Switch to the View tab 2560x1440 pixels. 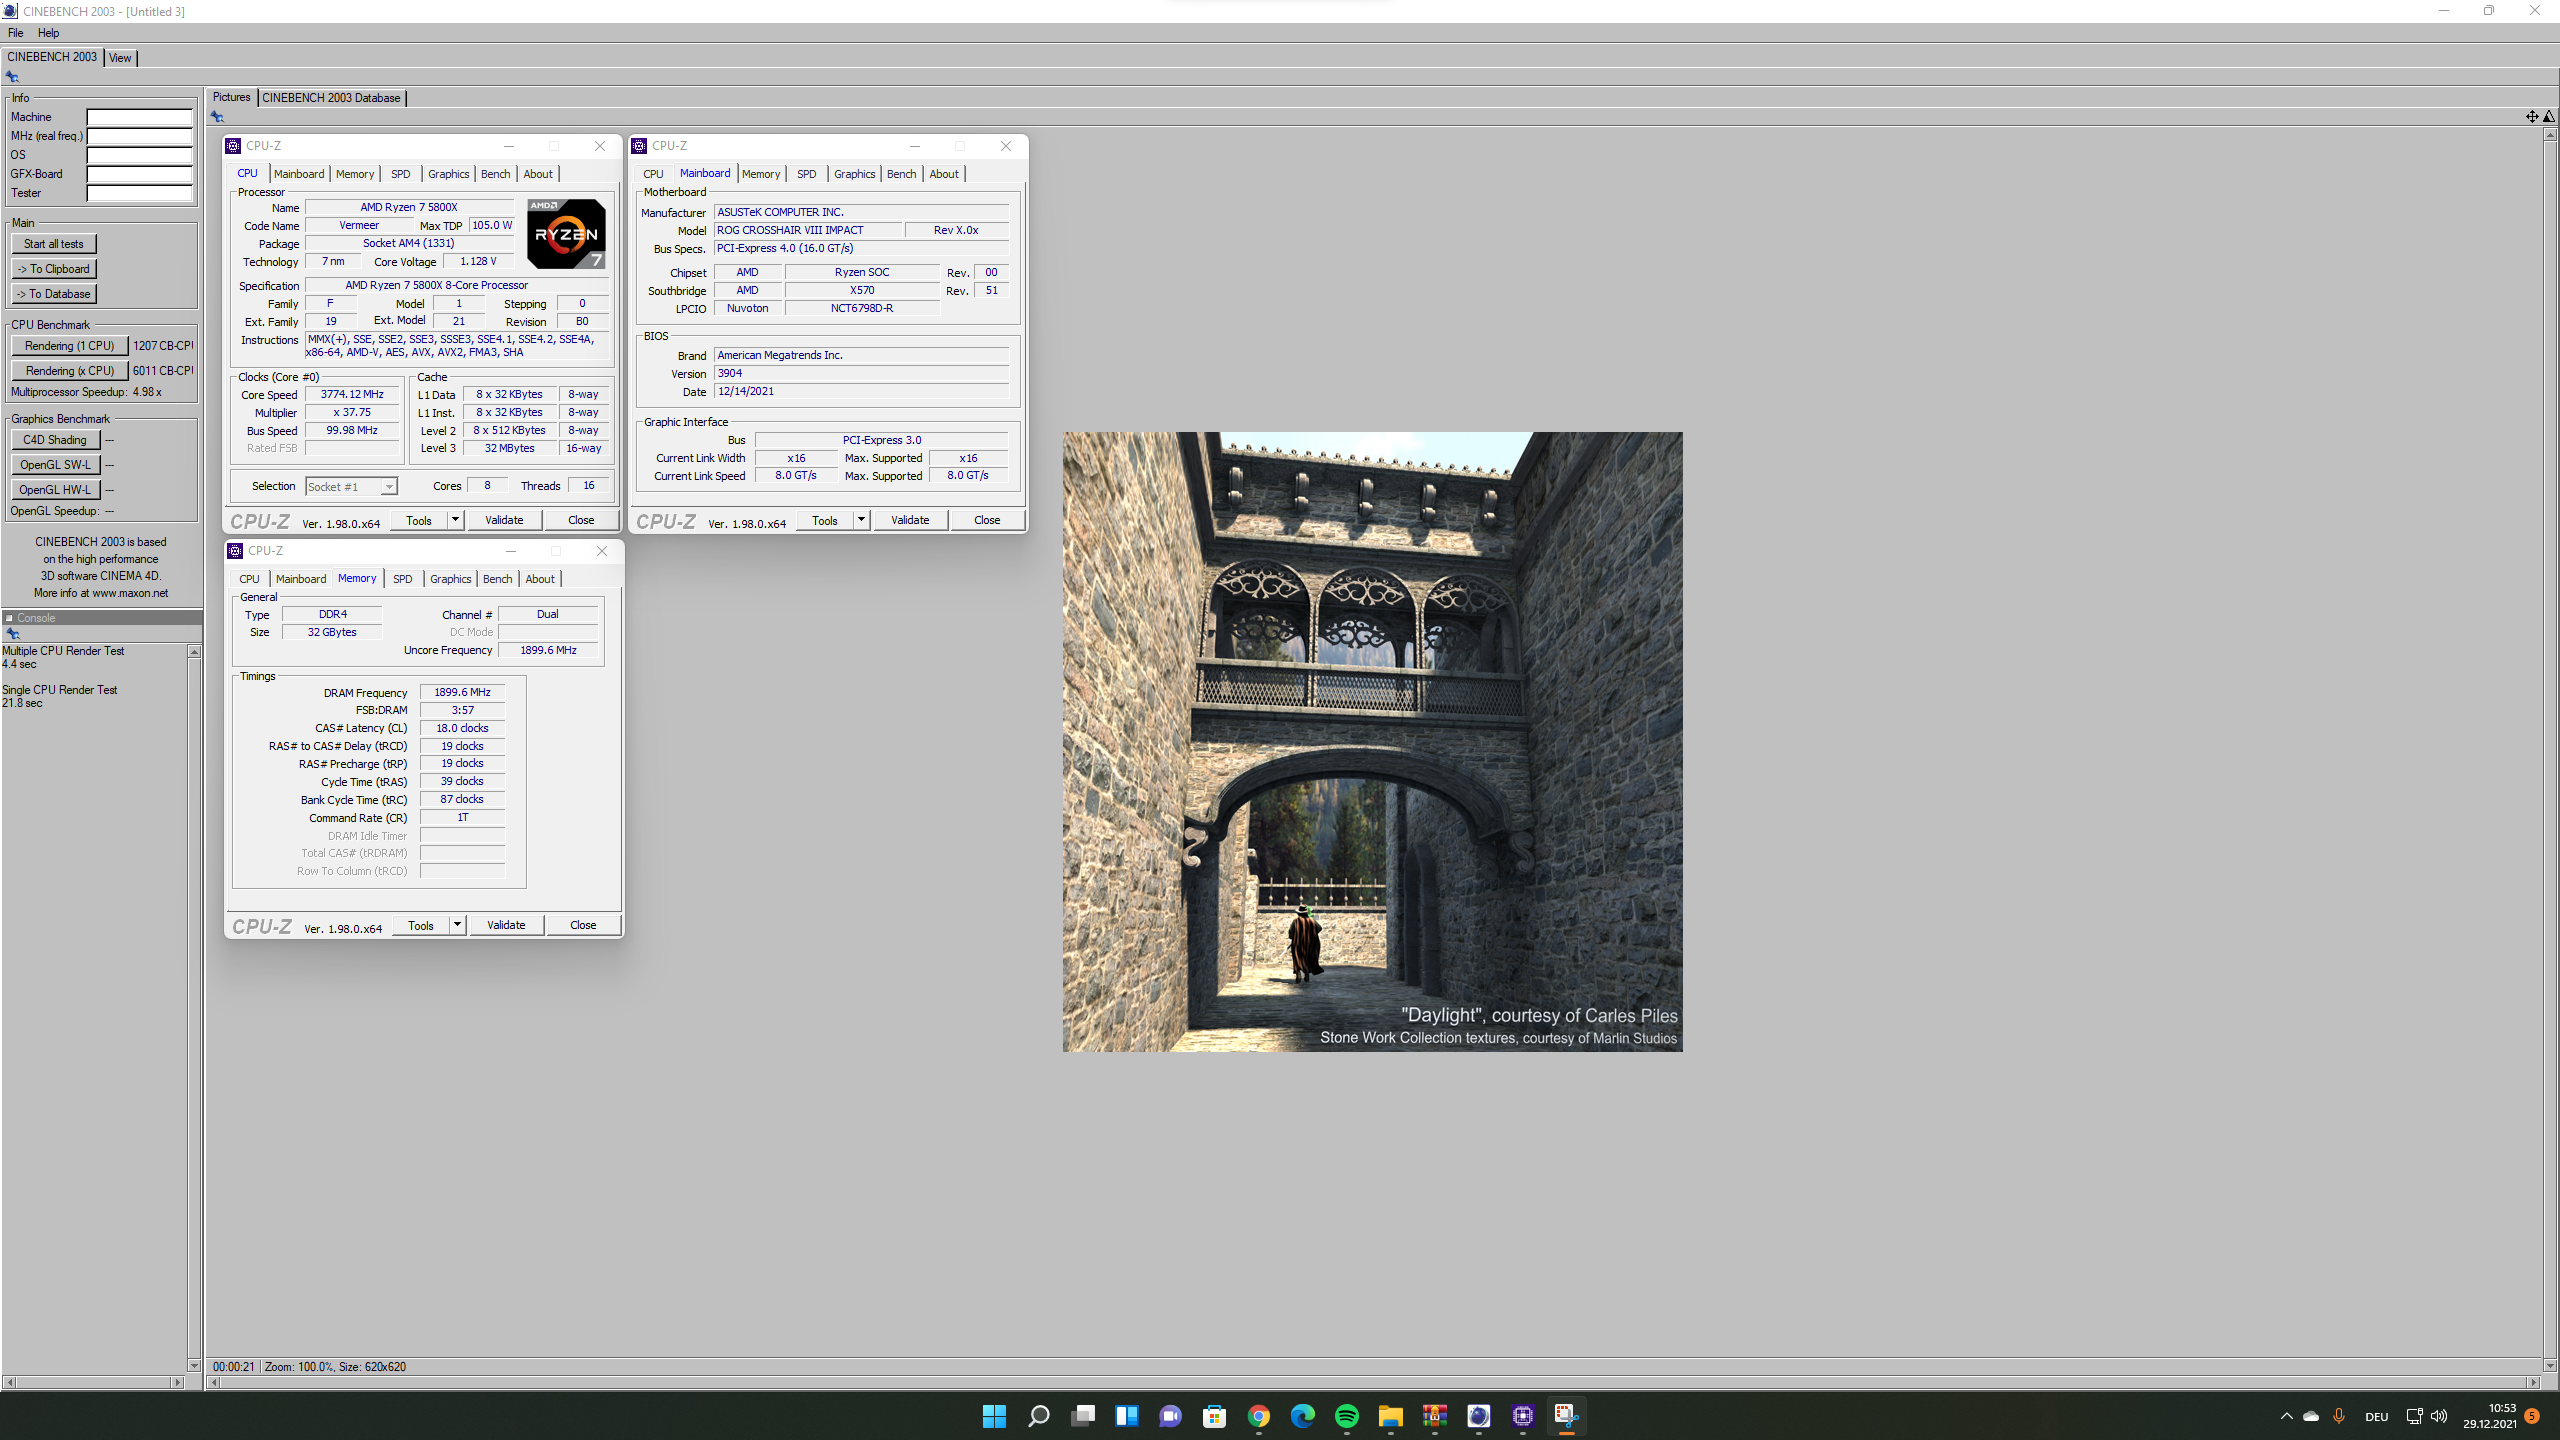coord(120,58)
